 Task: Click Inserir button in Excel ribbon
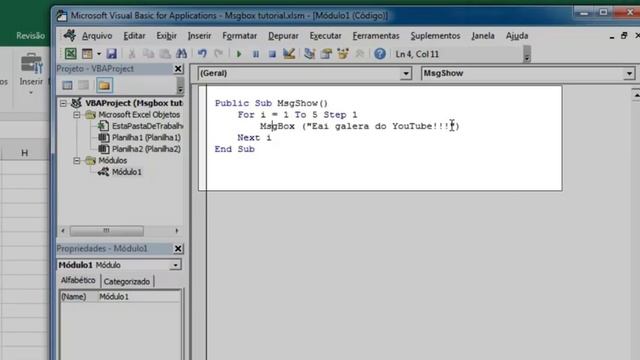[31, 73]
